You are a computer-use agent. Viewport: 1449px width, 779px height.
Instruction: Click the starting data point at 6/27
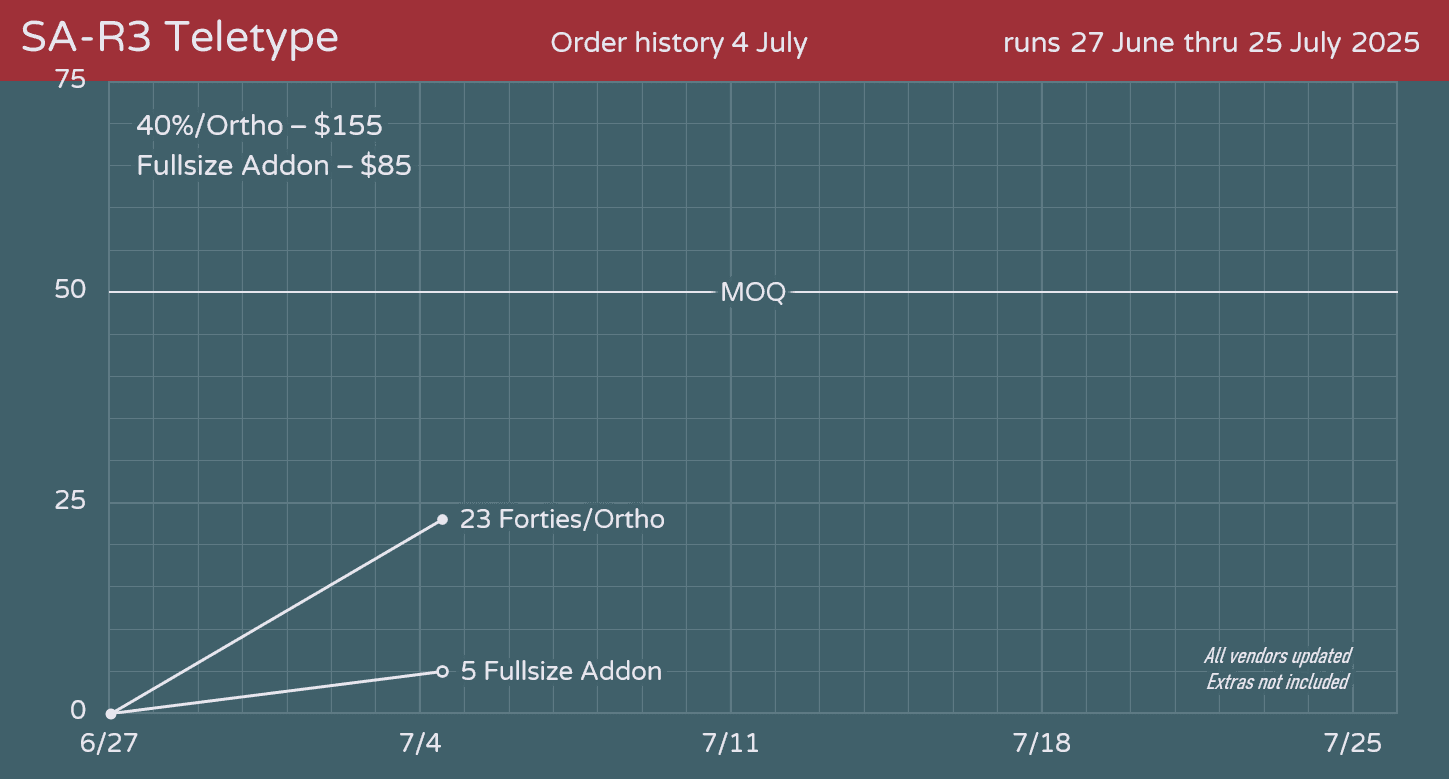(111, 714)
